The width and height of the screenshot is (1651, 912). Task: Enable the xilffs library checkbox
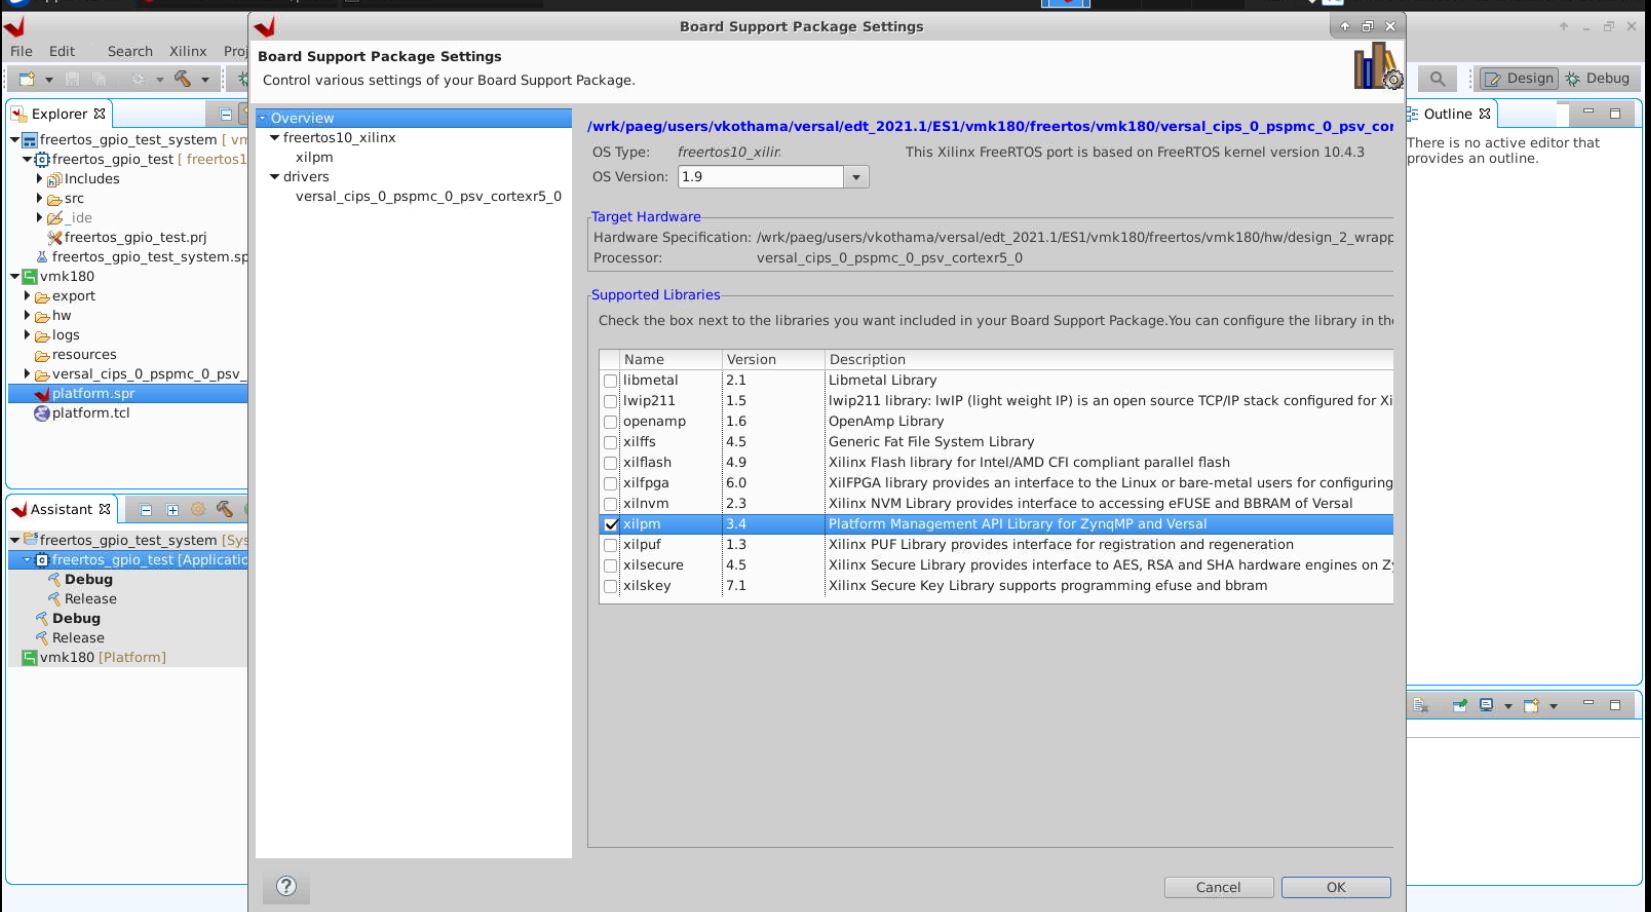point(610,442)
